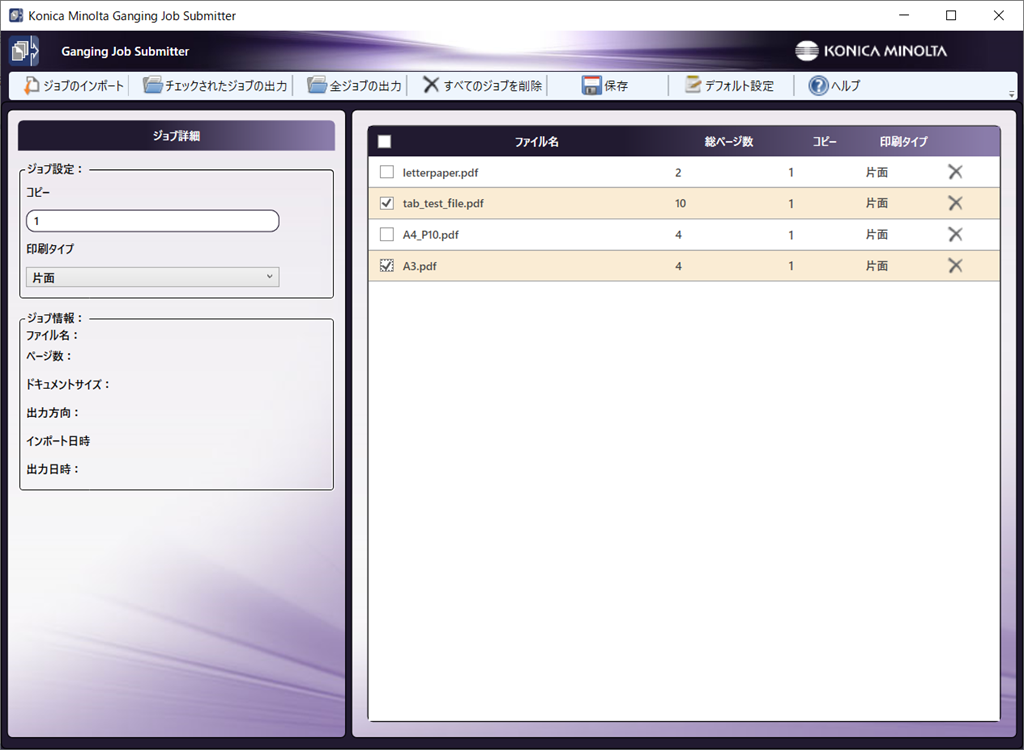
Task: Click チェックされたジョブの出力 label text
Action: 226,86
